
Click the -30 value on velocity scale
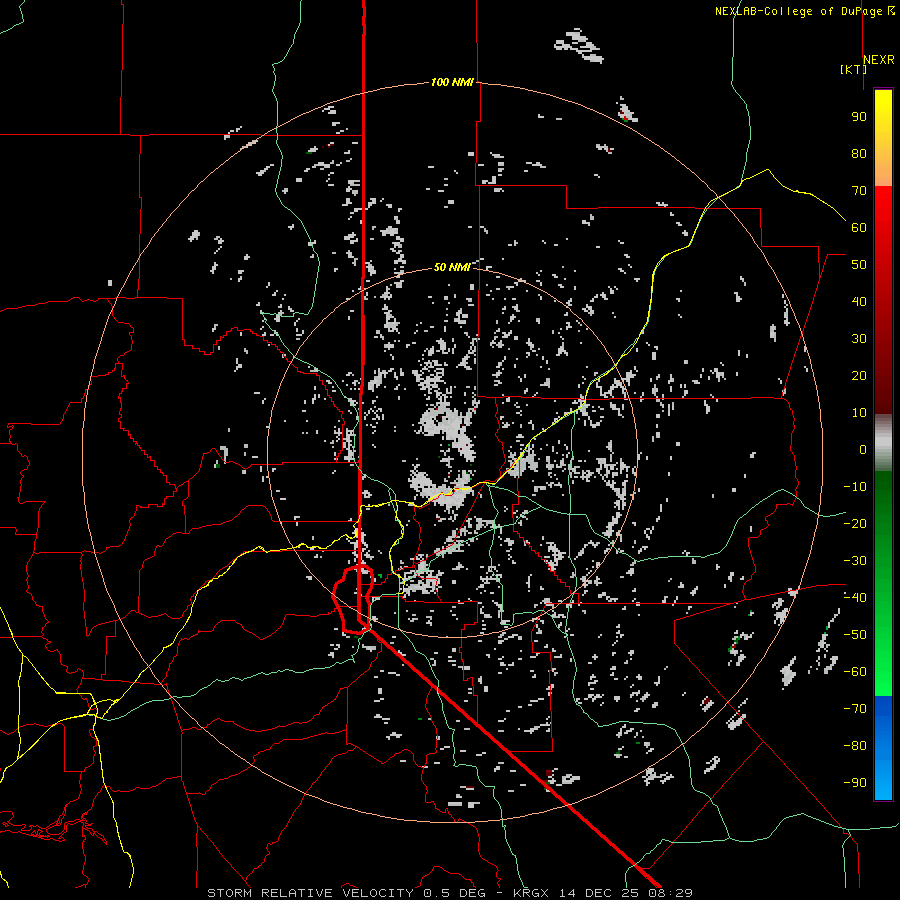(855, 561)
